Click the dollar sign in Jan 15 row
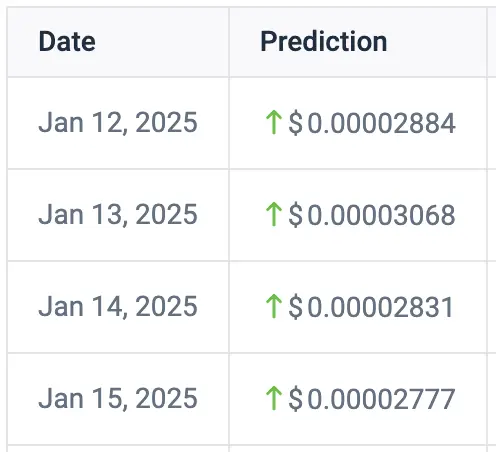 [296, 399]
